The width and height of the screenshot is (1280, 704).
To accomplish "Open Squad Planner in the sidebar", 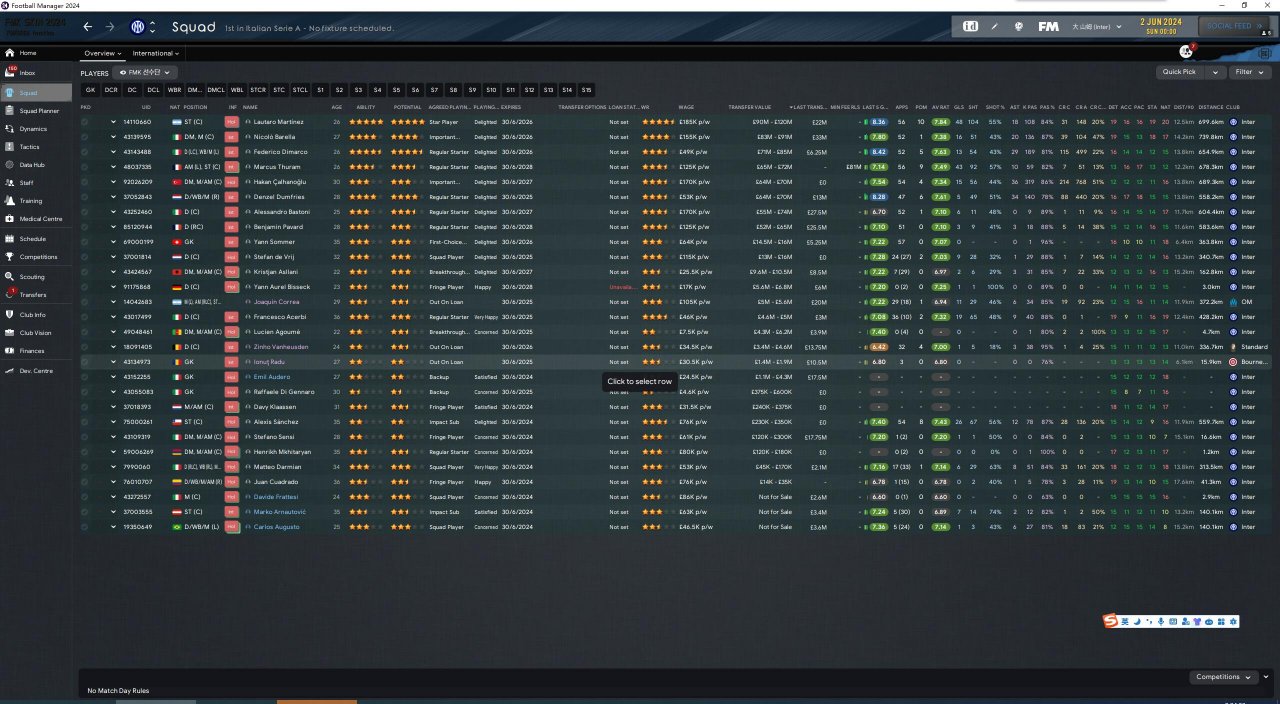I will [x=37, y=111].
